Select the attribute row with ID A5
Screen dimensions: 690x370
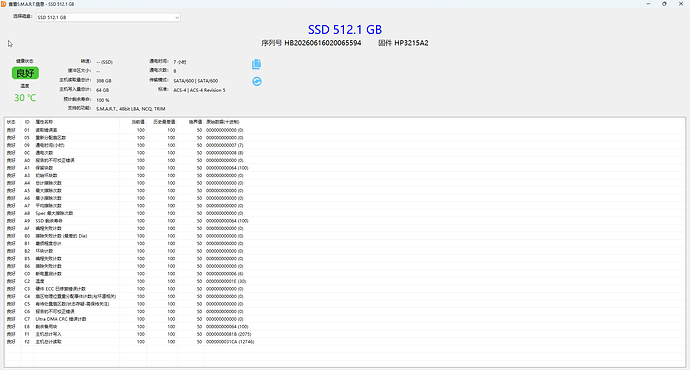345,190
